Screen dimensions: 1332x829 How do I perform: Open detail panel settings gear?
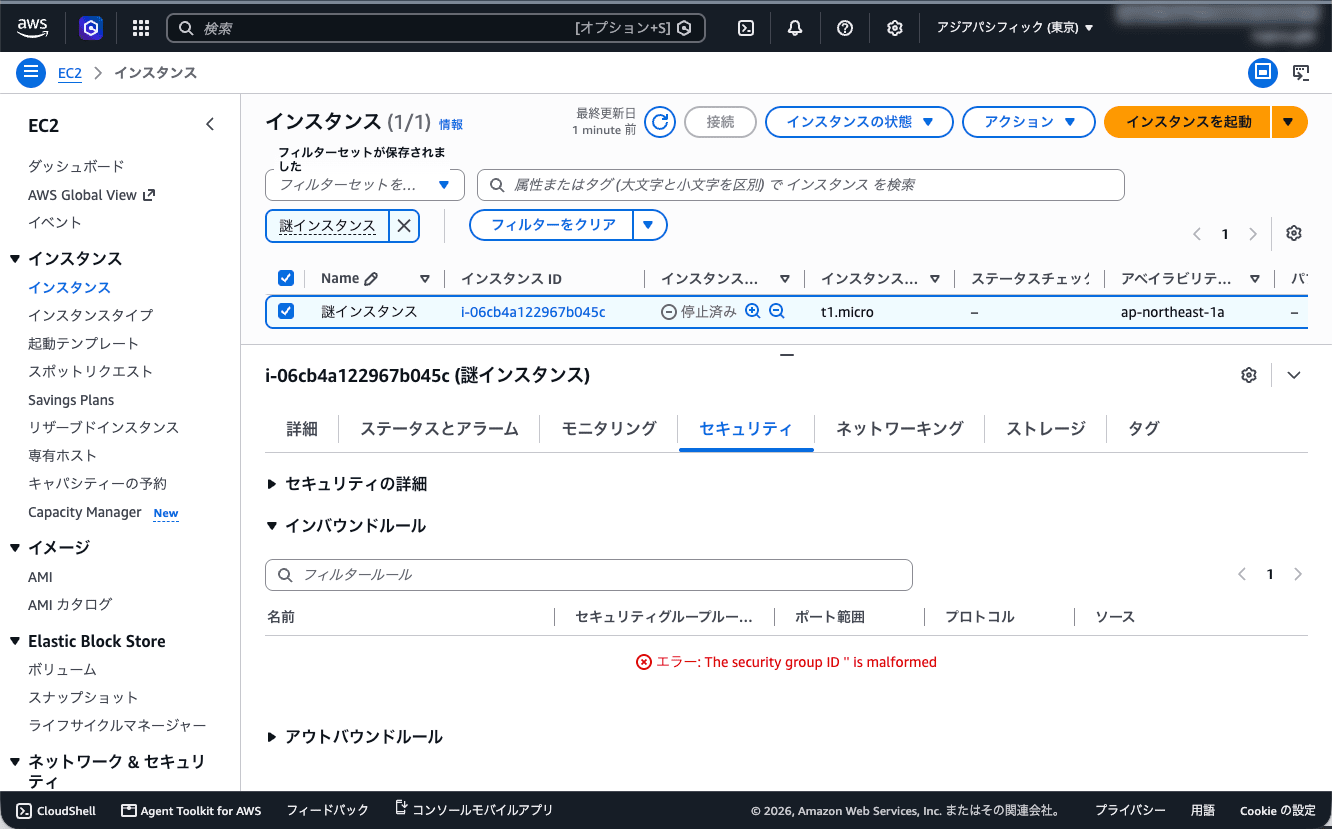[1248, 375]
